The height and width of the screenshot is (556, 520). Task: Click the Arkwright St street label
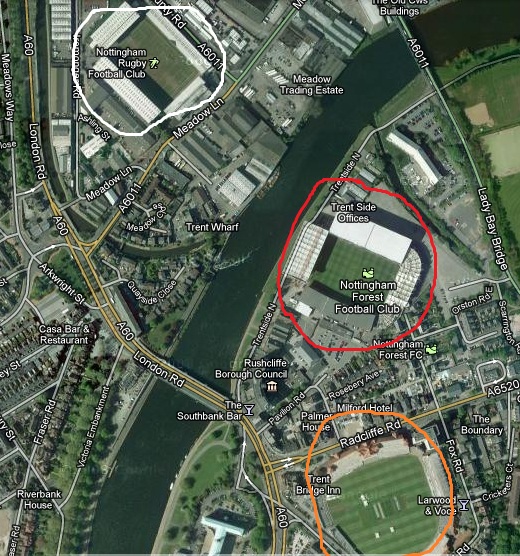[x=62, y=284]
